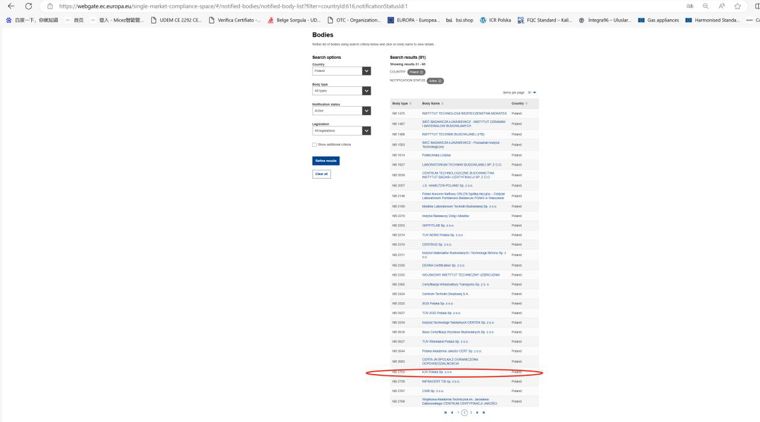Open the Integra96 bookmark

pyautogui.click(x=605, y=20)
